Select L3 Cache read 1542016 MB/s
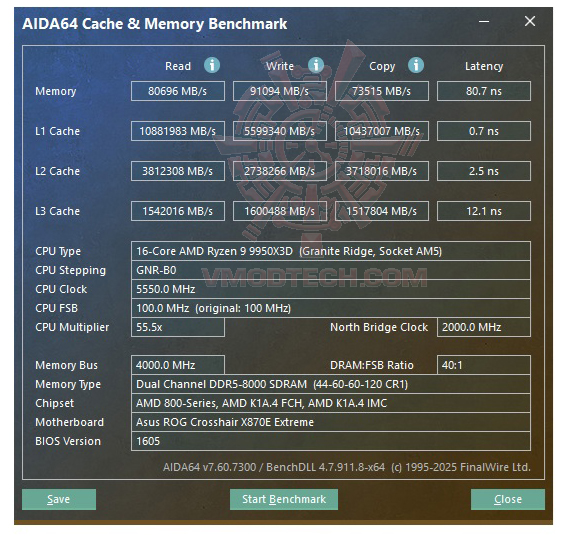 coord(178,211)
